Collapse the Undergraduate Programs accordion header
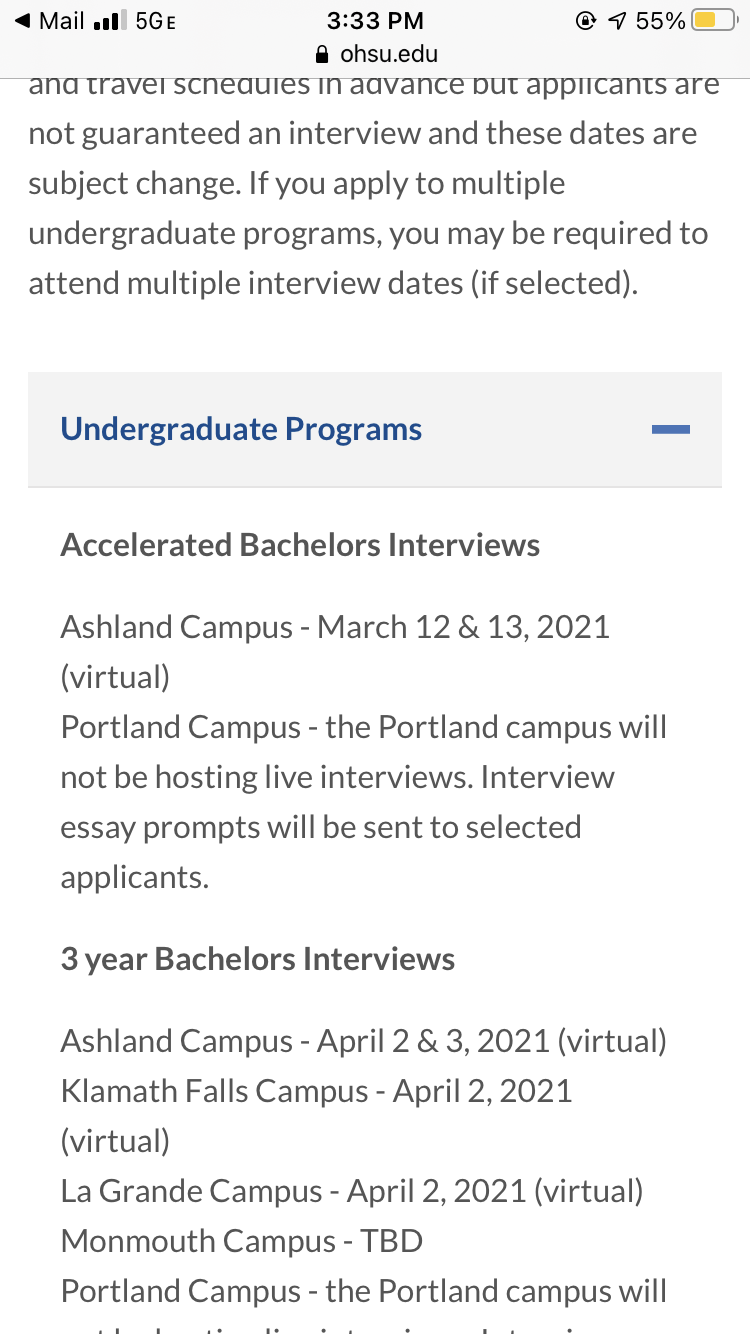The height and width of the screenshot is (1334, 750). (x=375, y=430)
